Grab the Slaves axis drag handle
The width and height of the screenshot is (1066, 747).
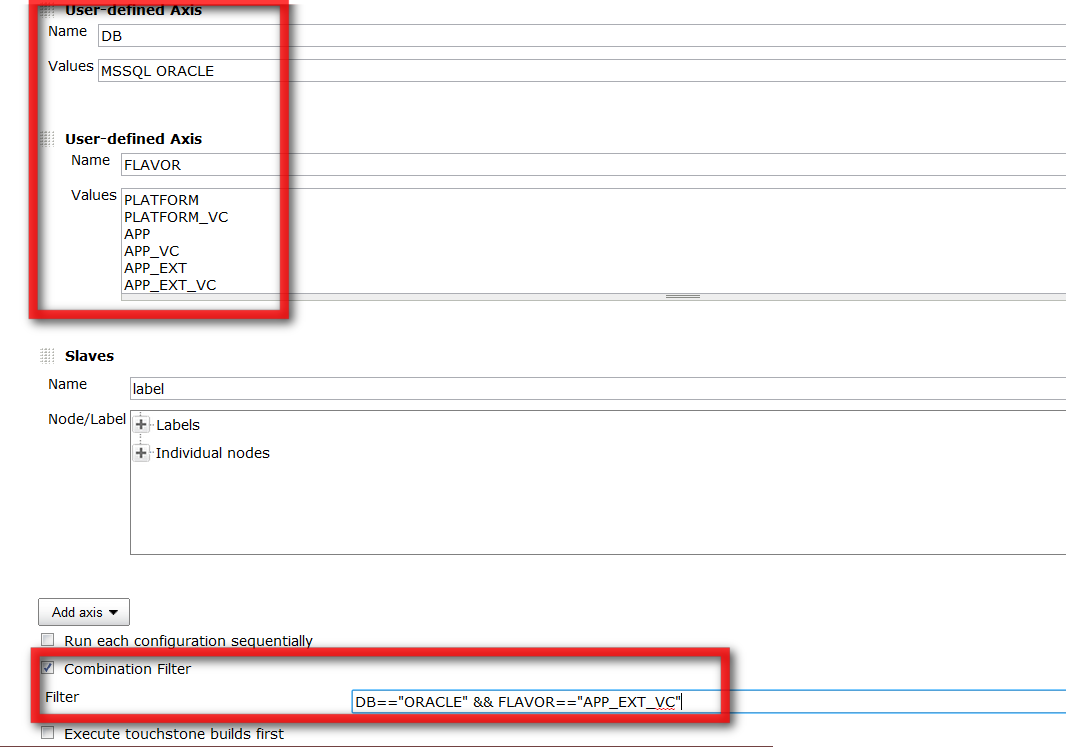(47, 356)
